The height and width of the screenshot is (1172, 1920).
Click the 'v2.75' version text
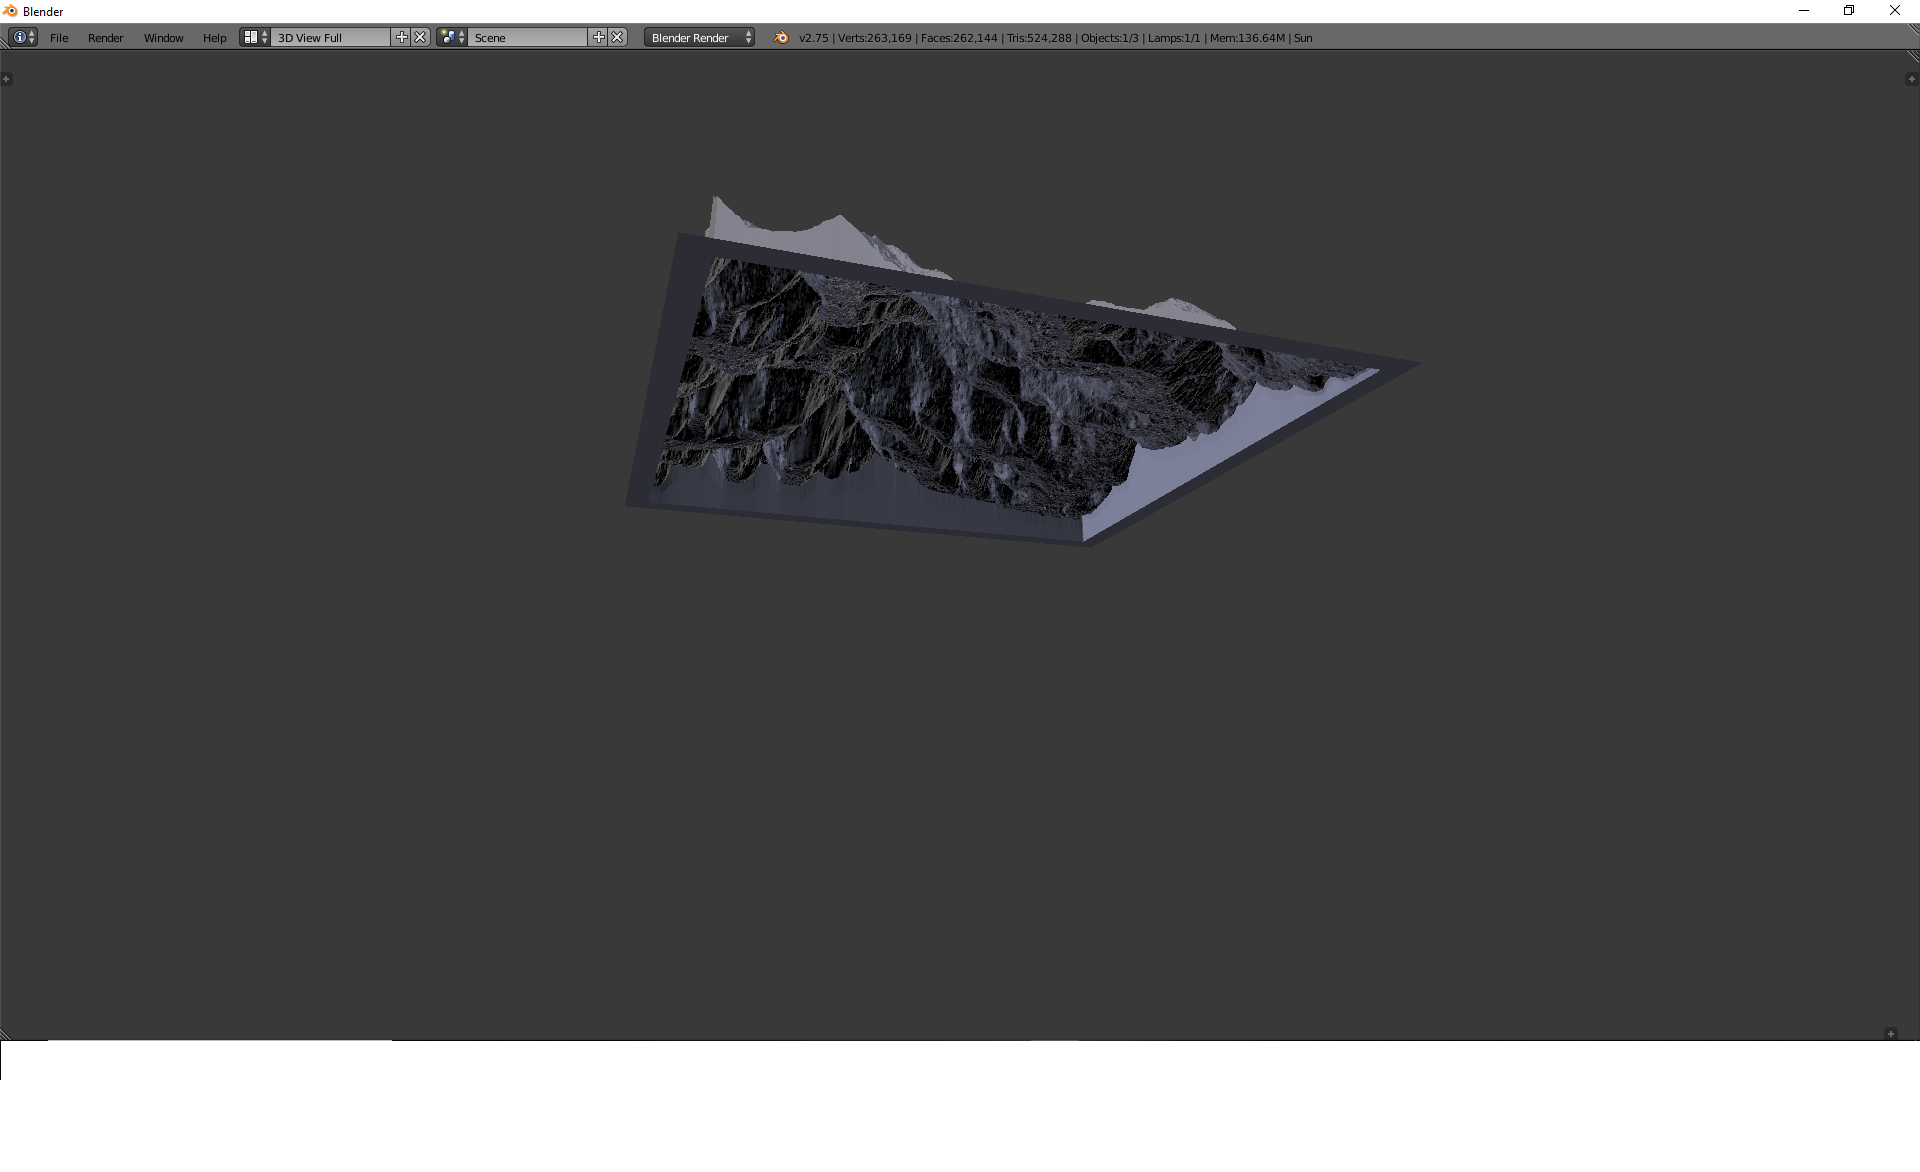(x=813, y=38)
